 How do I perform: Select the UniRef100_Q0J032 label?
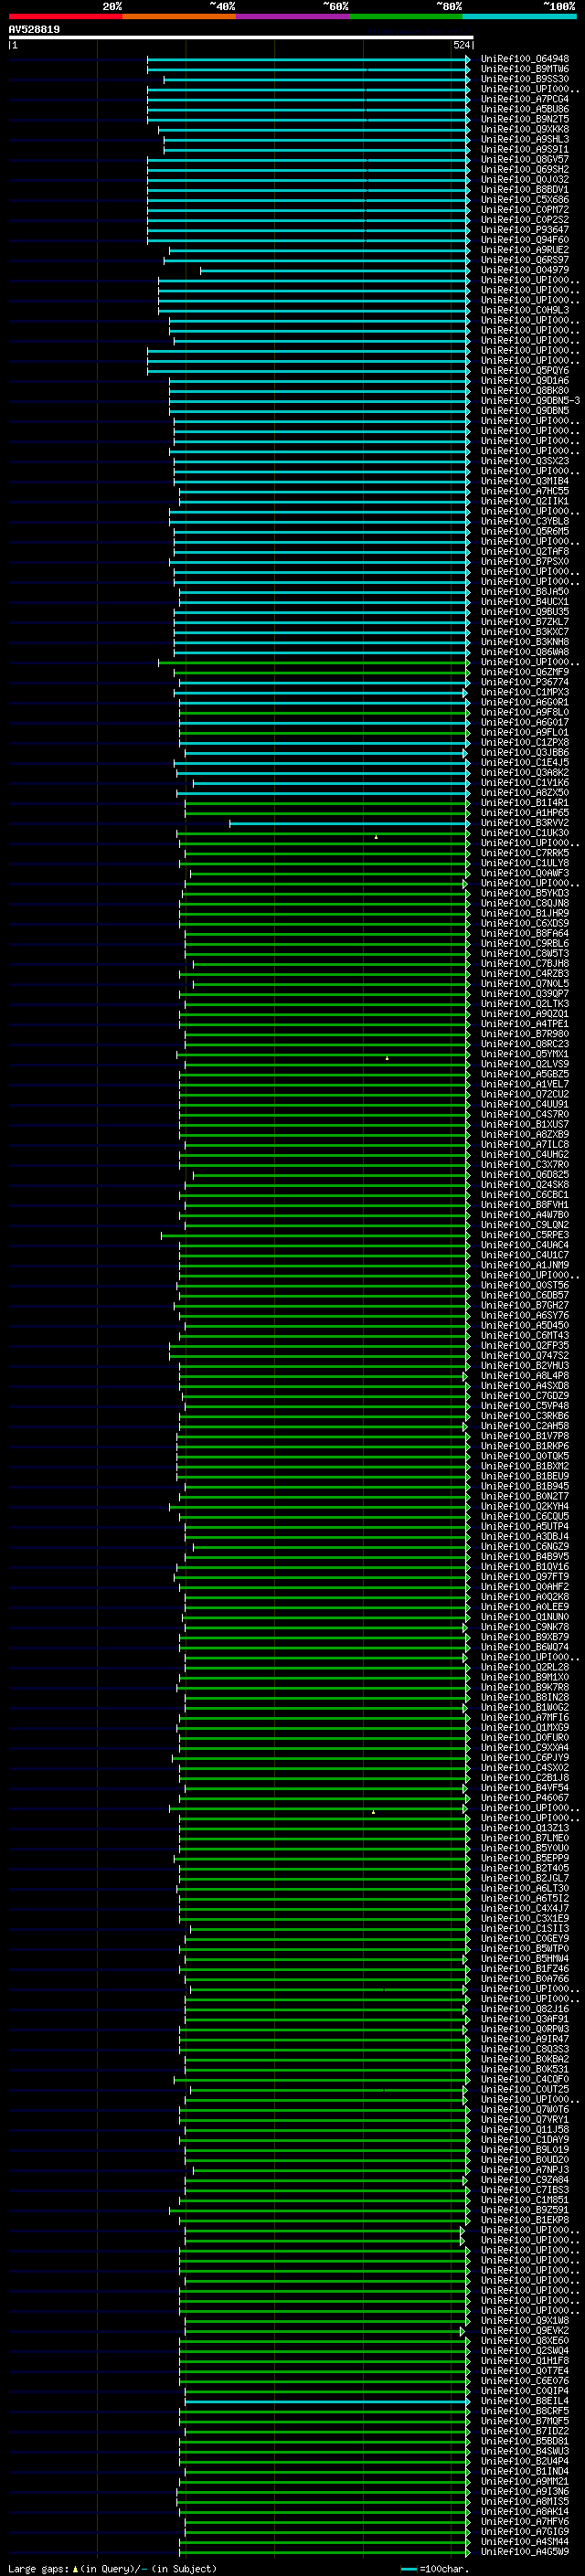coord(525,179)
